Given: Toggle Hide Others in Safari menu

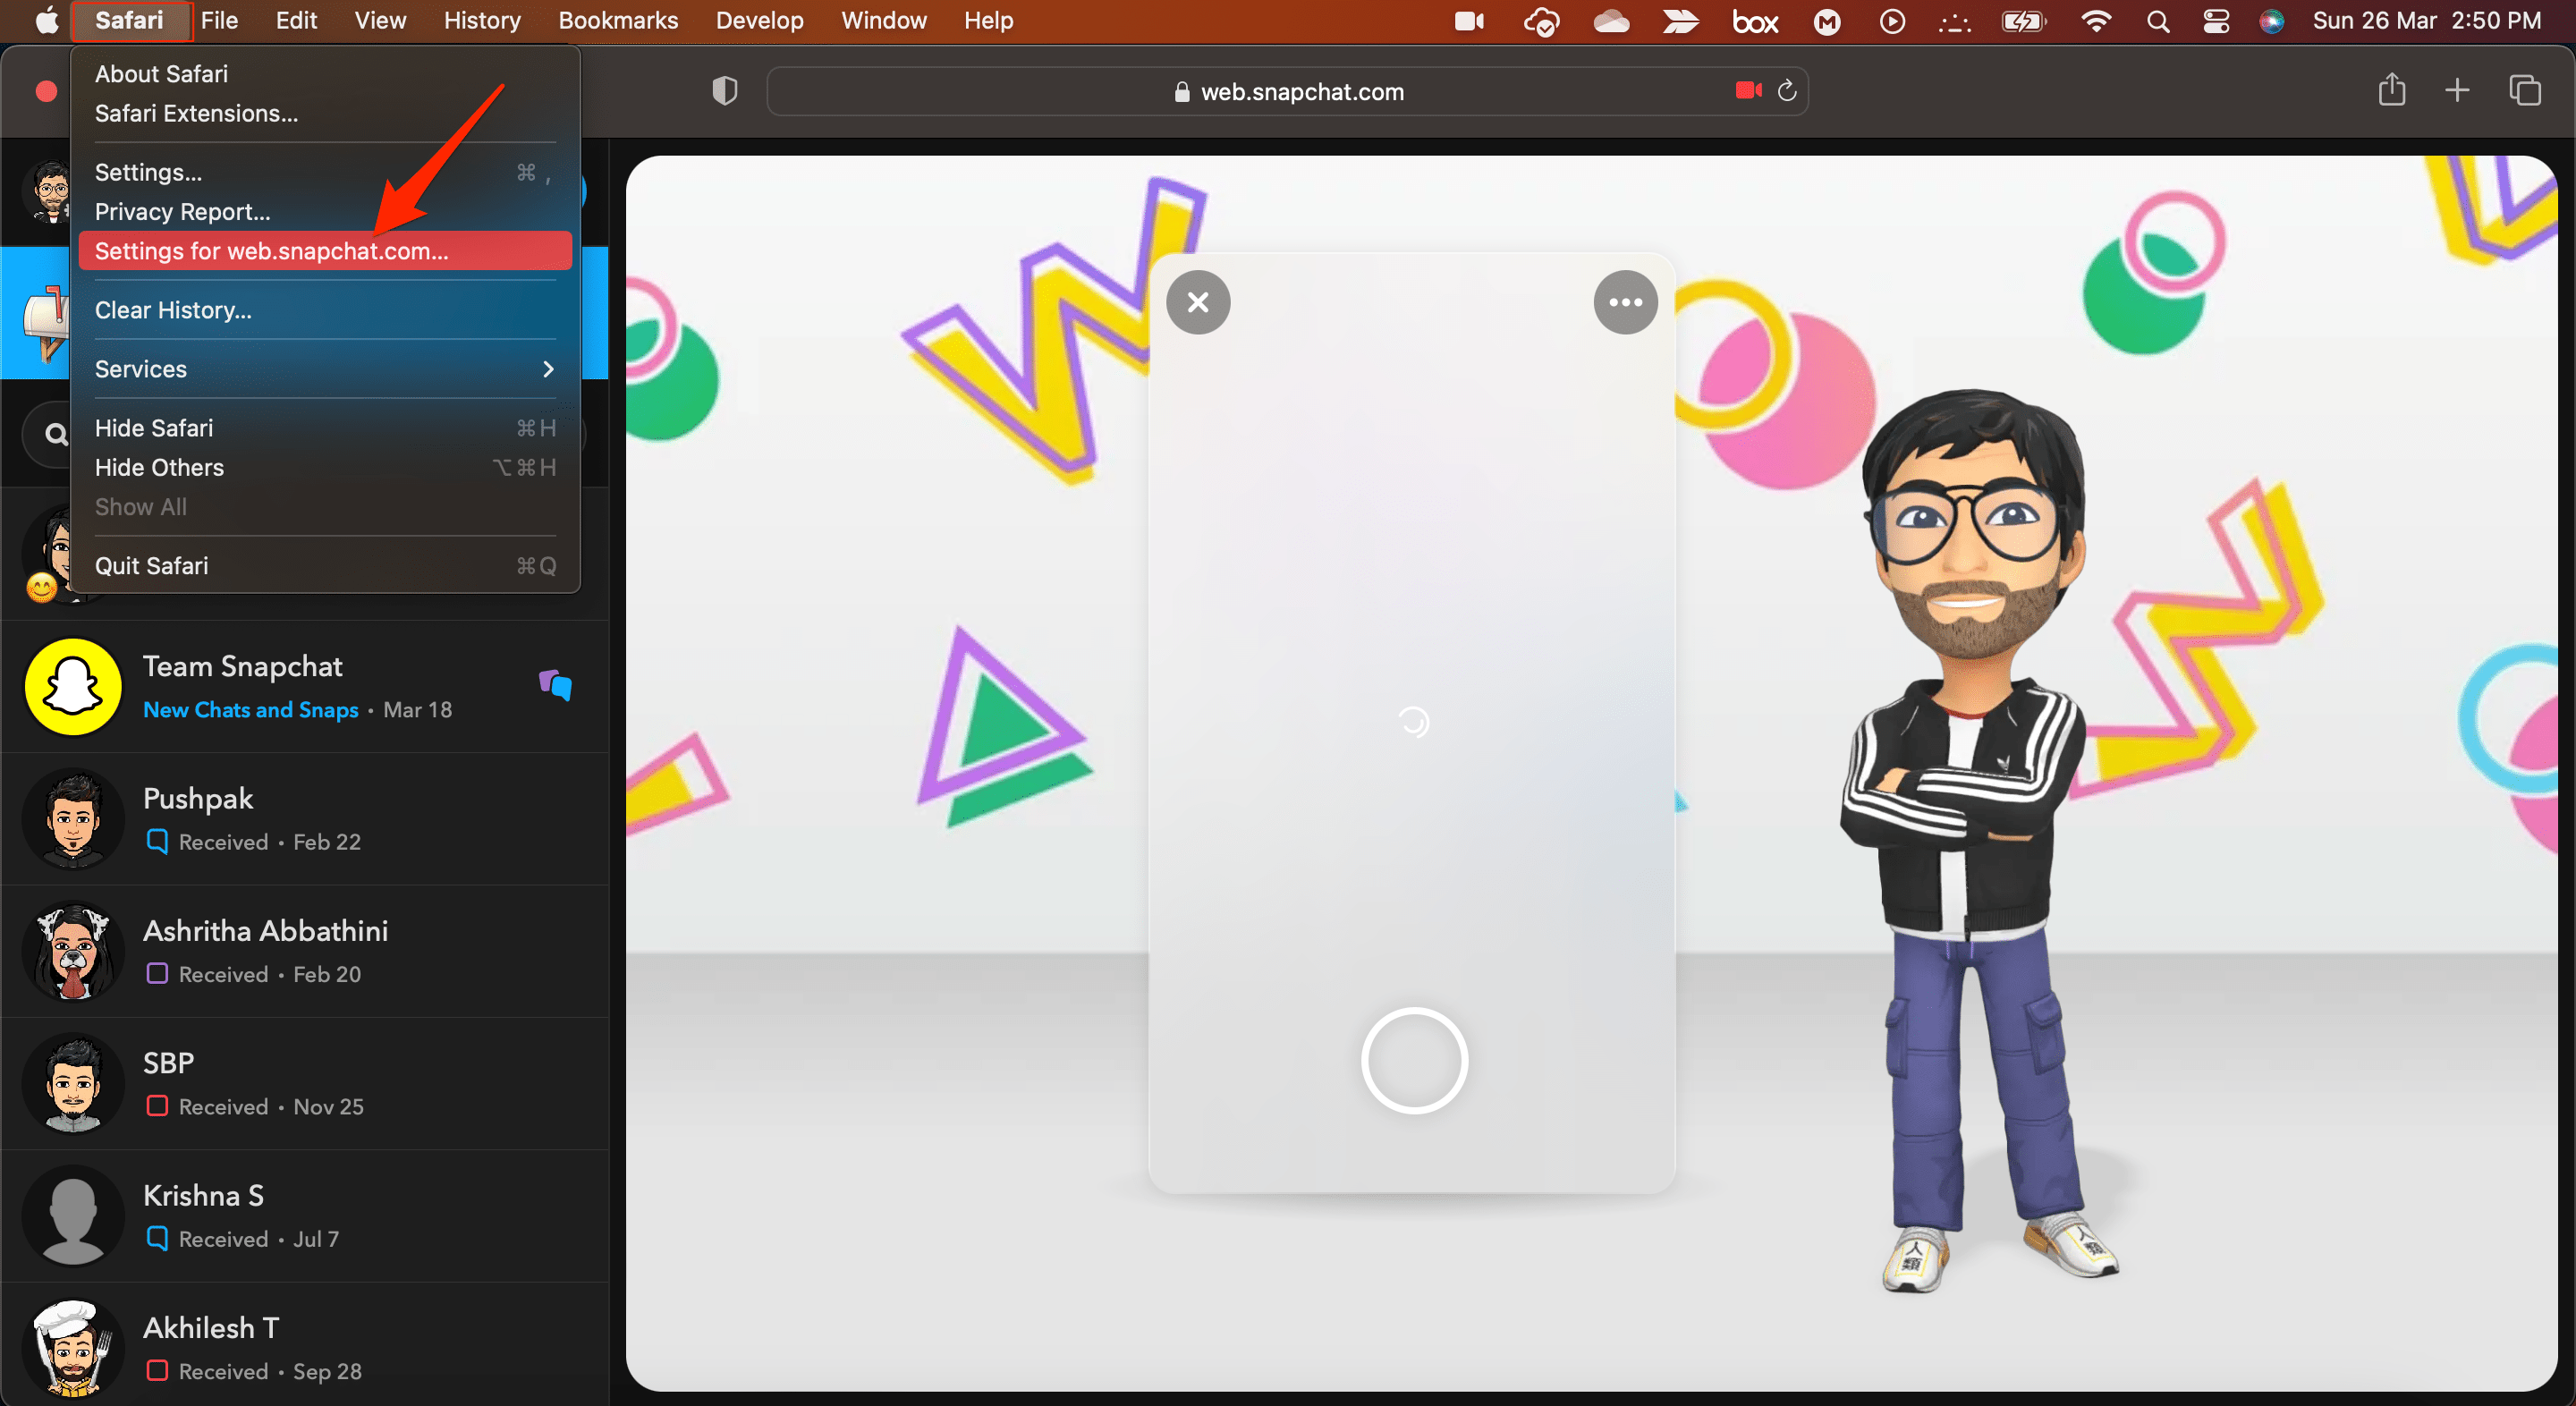Looking at the screenshot, I should 159,468.
